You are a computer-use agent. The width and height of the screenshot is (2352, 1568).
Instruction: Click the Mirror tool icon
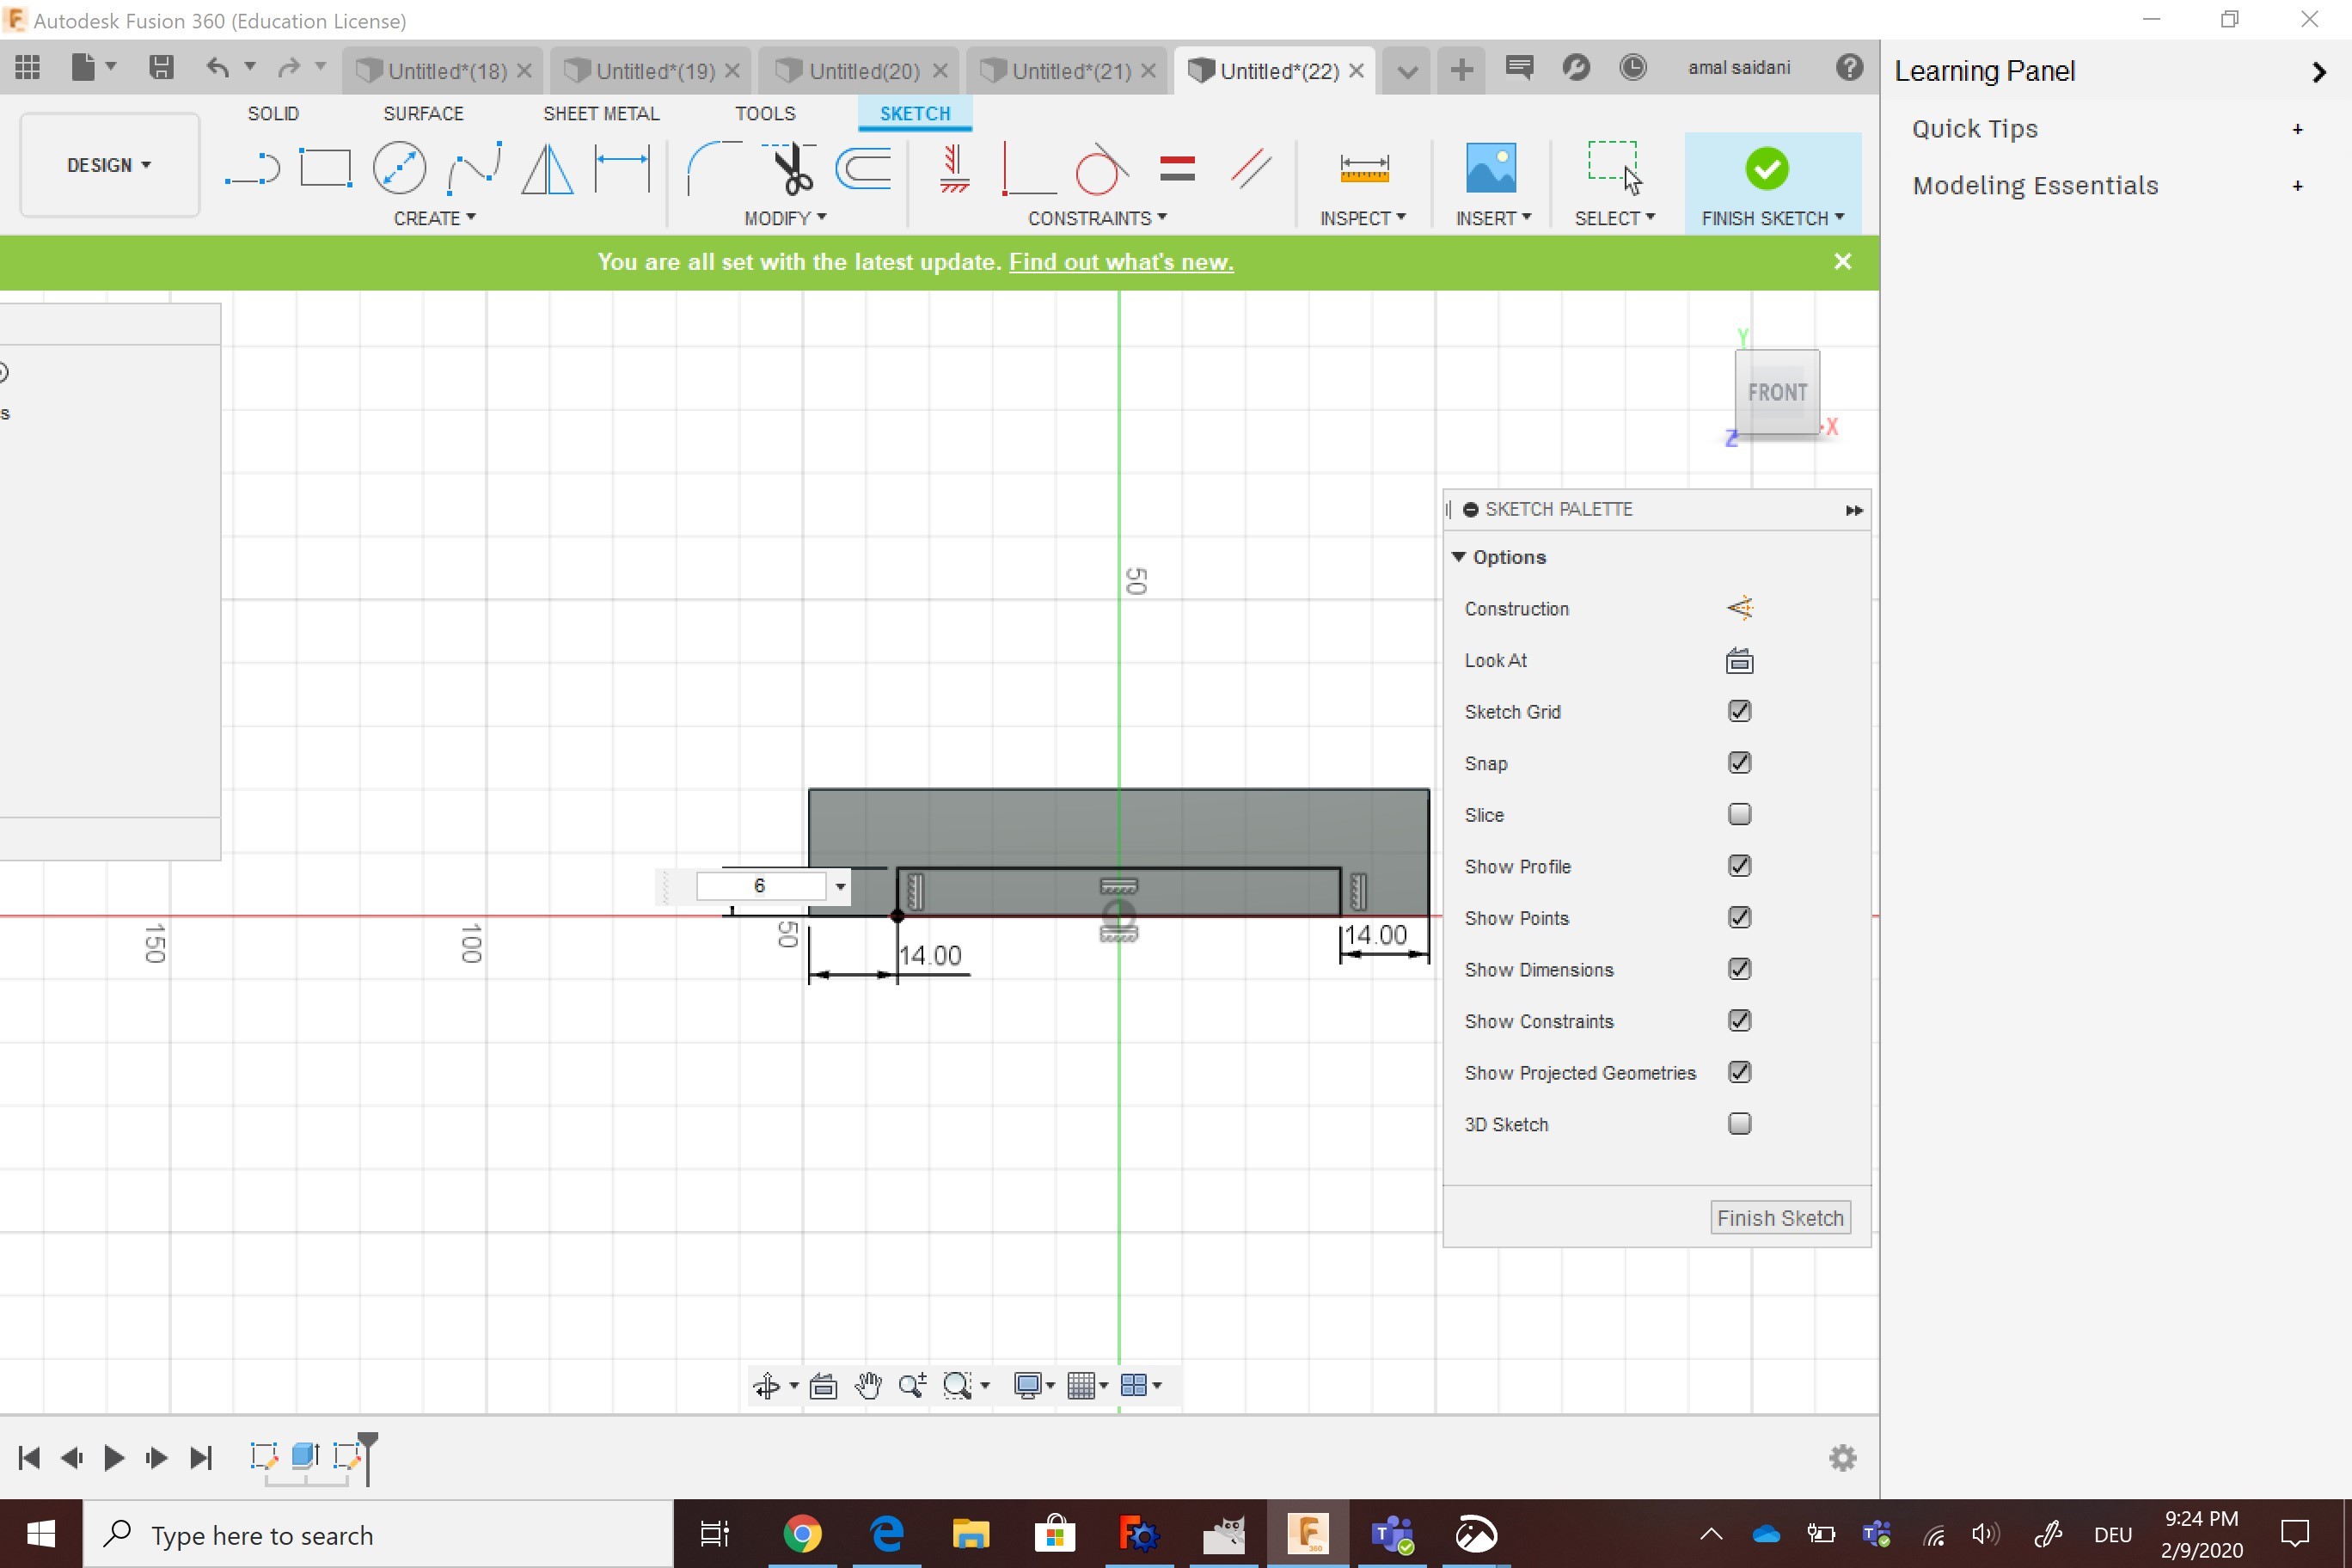click(547, 167)
